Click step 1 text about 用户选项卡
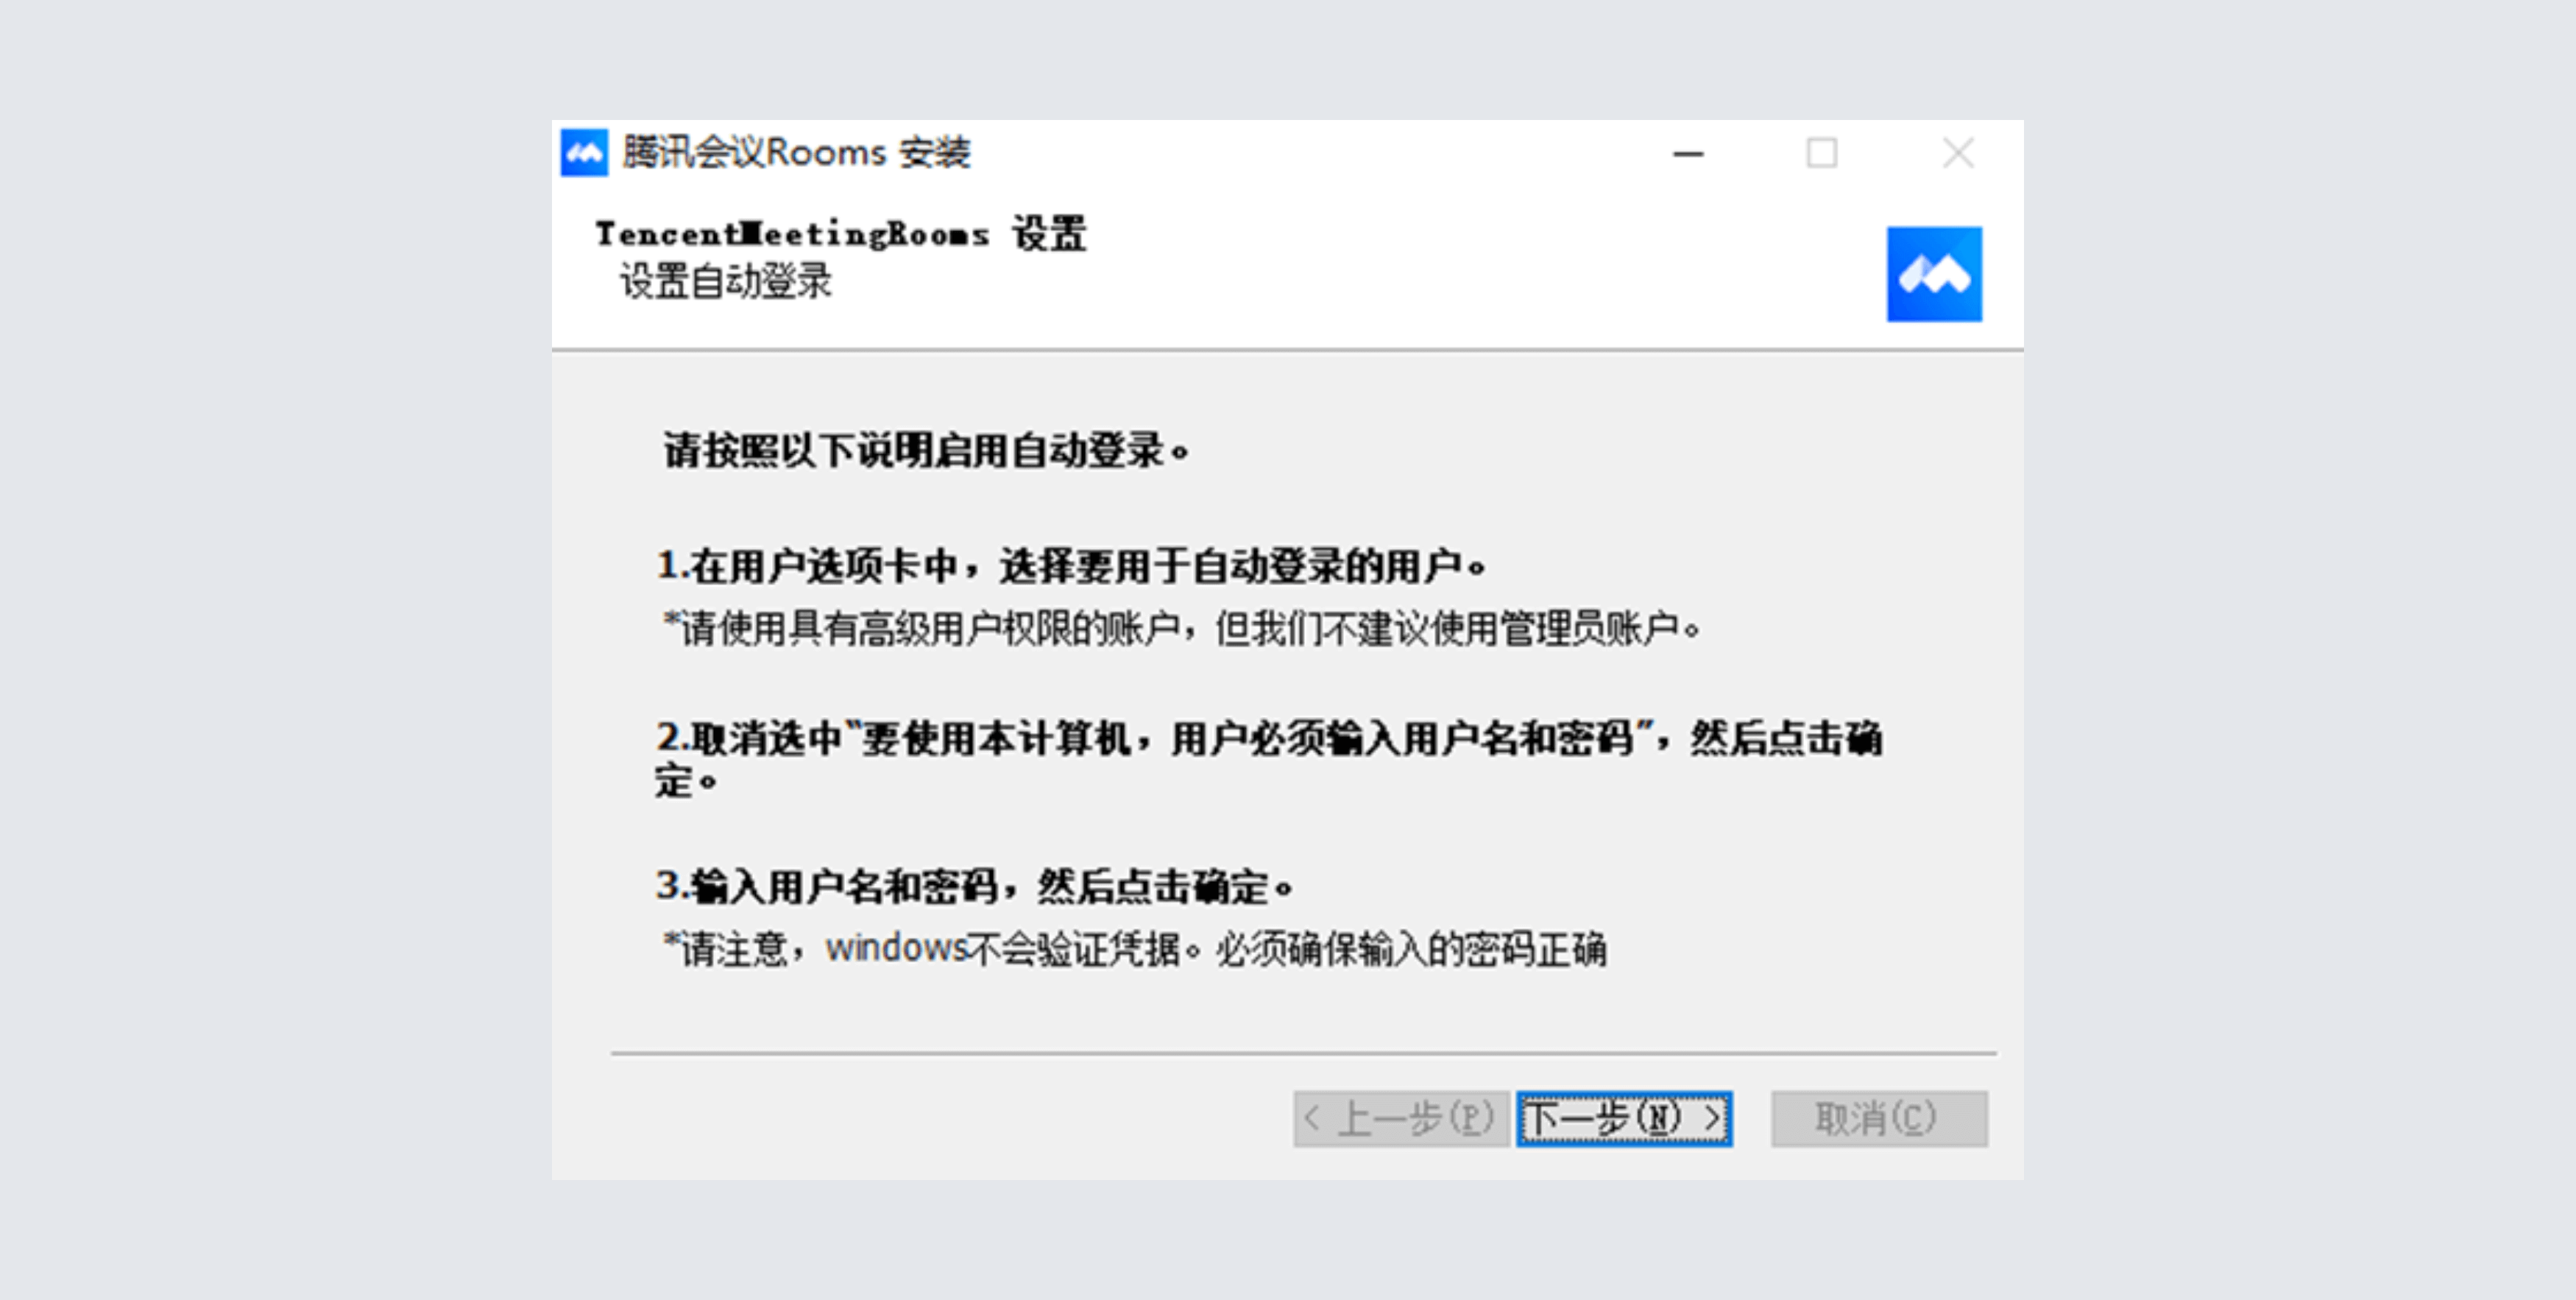 click(x=1071, y=566)
